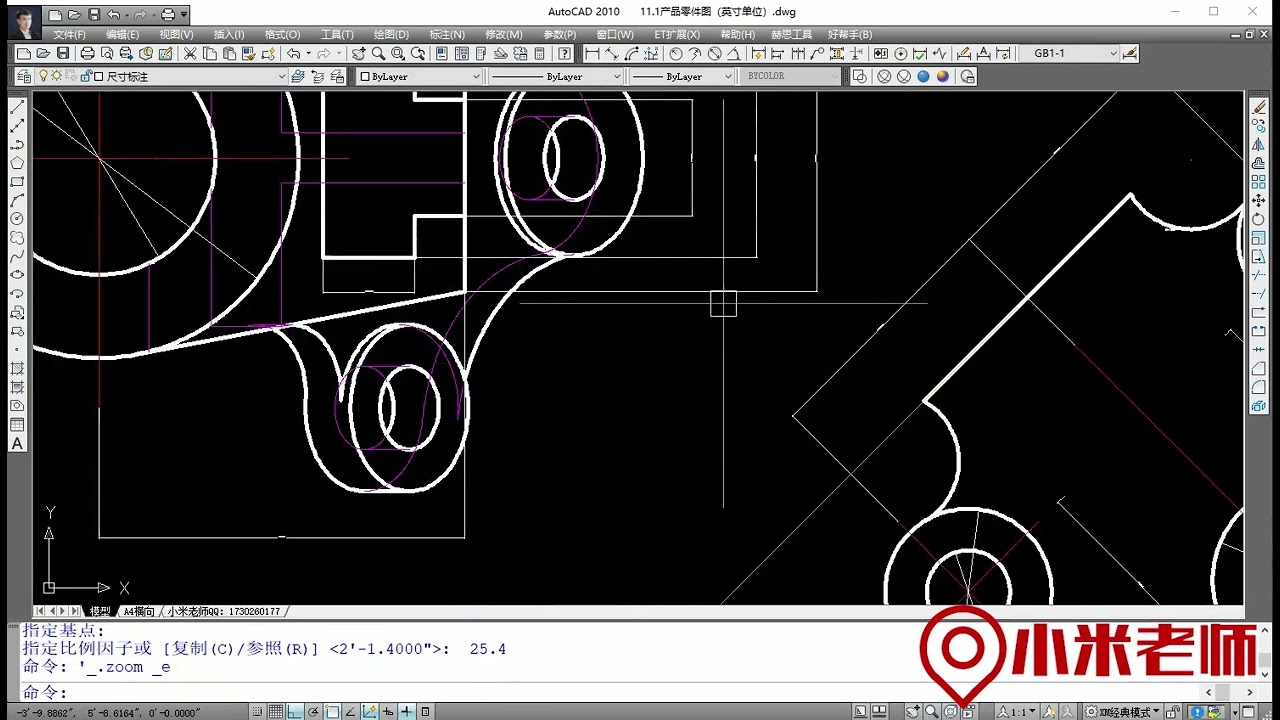Viewport: 1280px width, 720px height.
Task: Open the 标注(N) menu
Action: tap(447, 34)
